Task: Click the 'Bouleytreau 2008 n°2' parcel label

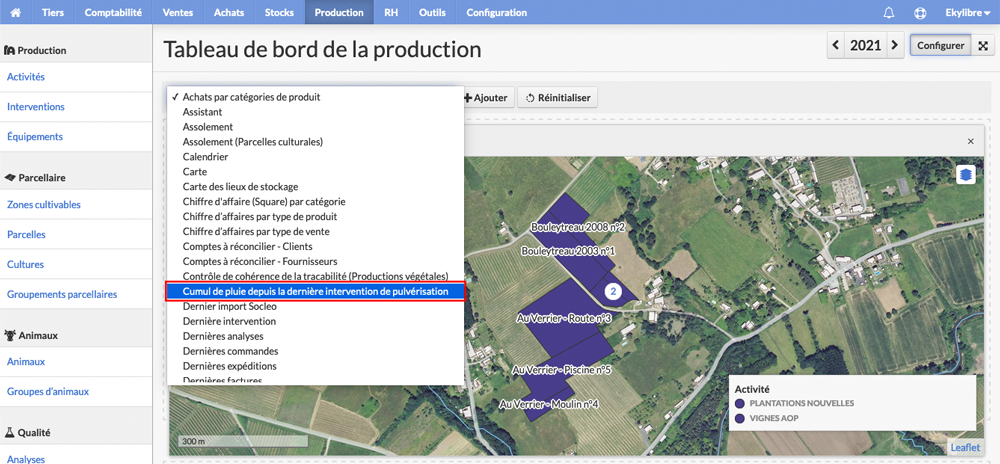Action: click(x=577, y=227)
